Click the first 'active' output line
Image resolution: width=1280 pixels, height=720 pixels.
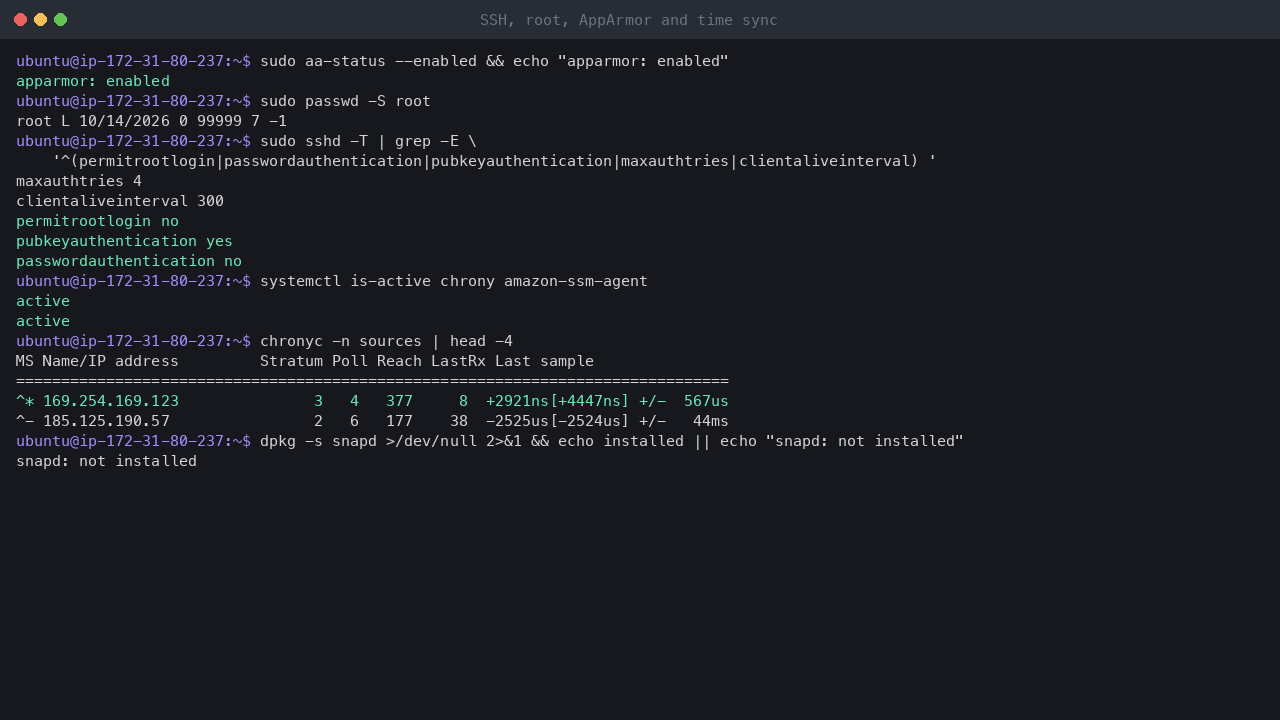tap(43, 301)
